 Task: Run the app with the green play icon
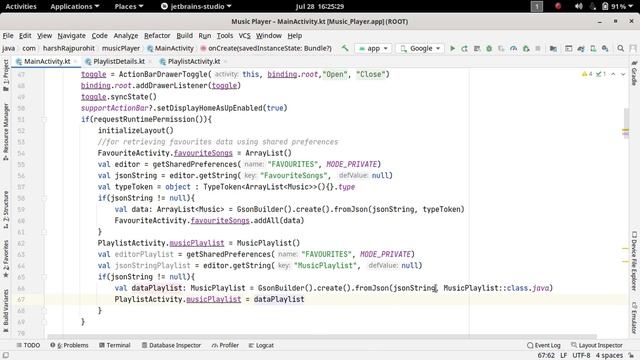pos(452,48)
